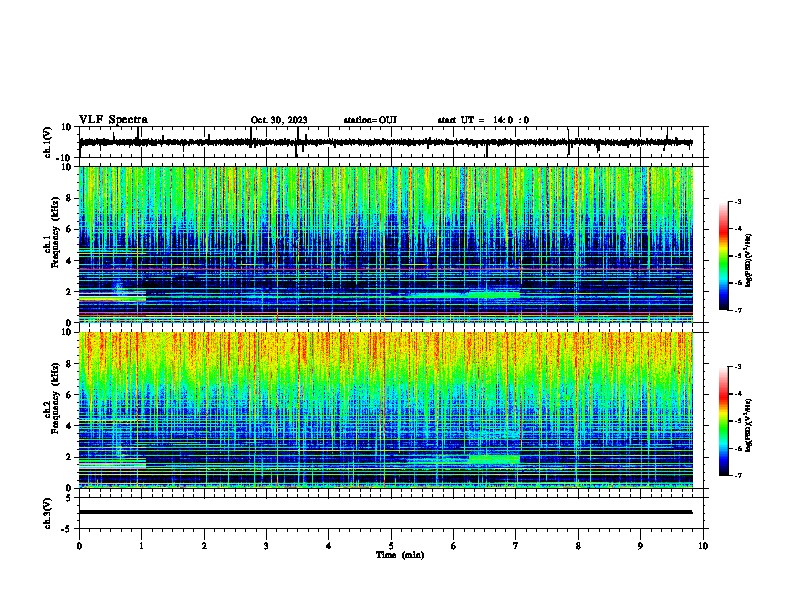The height and width of the screenshot is (612, 792).
Task: Click the "-7" tick on ch.2 colorbar
Action: click(737, 475)
